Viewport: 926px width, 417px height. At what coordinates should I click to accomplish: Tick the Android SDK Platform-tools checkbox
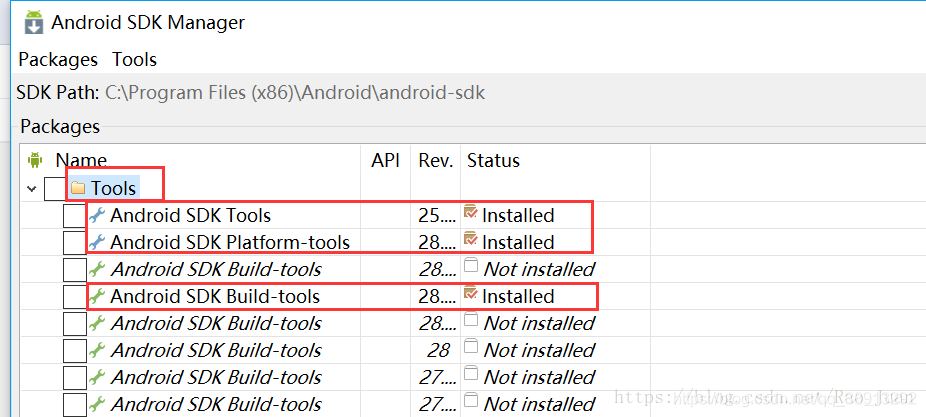pyautogui.click(x=74, y=242)
